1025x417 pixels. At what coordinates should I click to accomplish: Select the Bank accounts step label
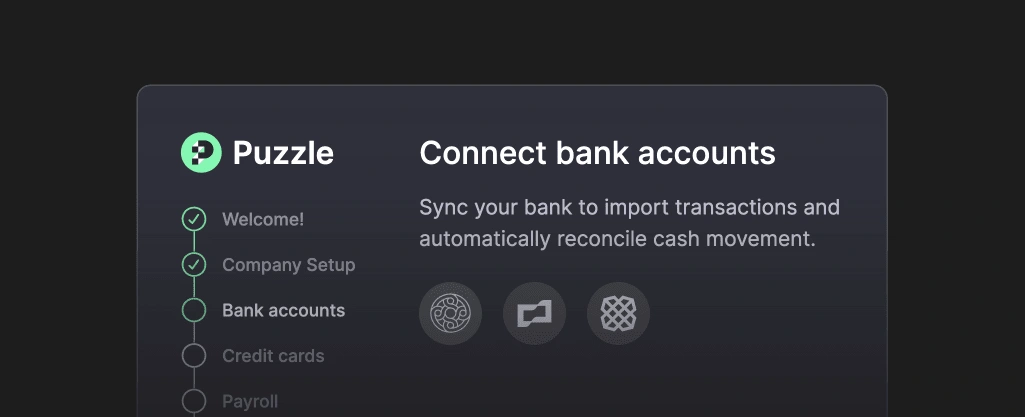click(x=283, y=310)
